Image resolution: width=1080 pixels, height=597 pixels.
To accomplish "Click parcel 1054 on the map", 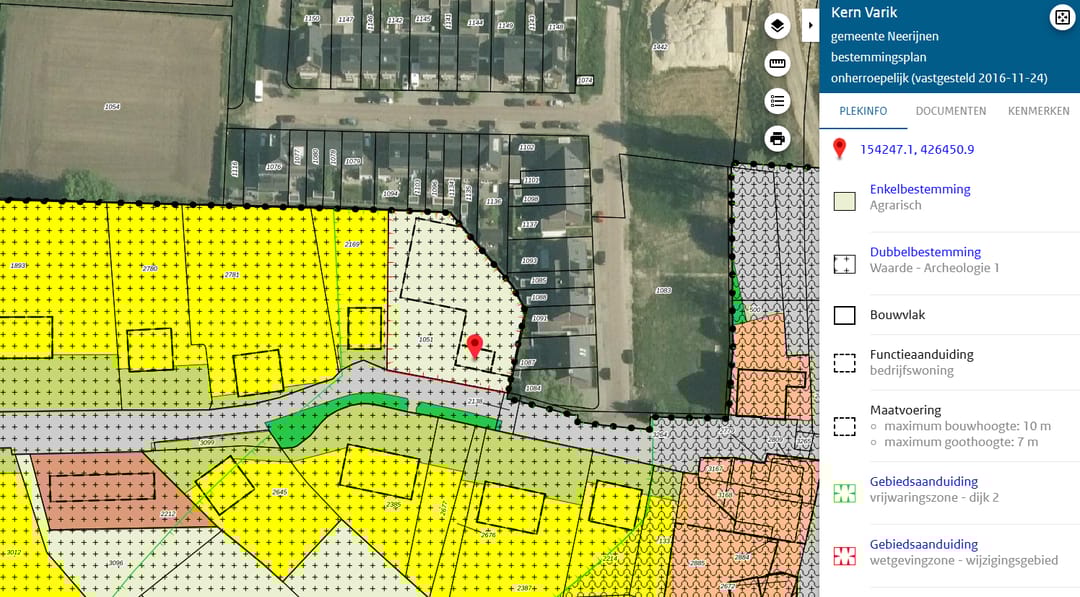I will click(x=112, y=106).
